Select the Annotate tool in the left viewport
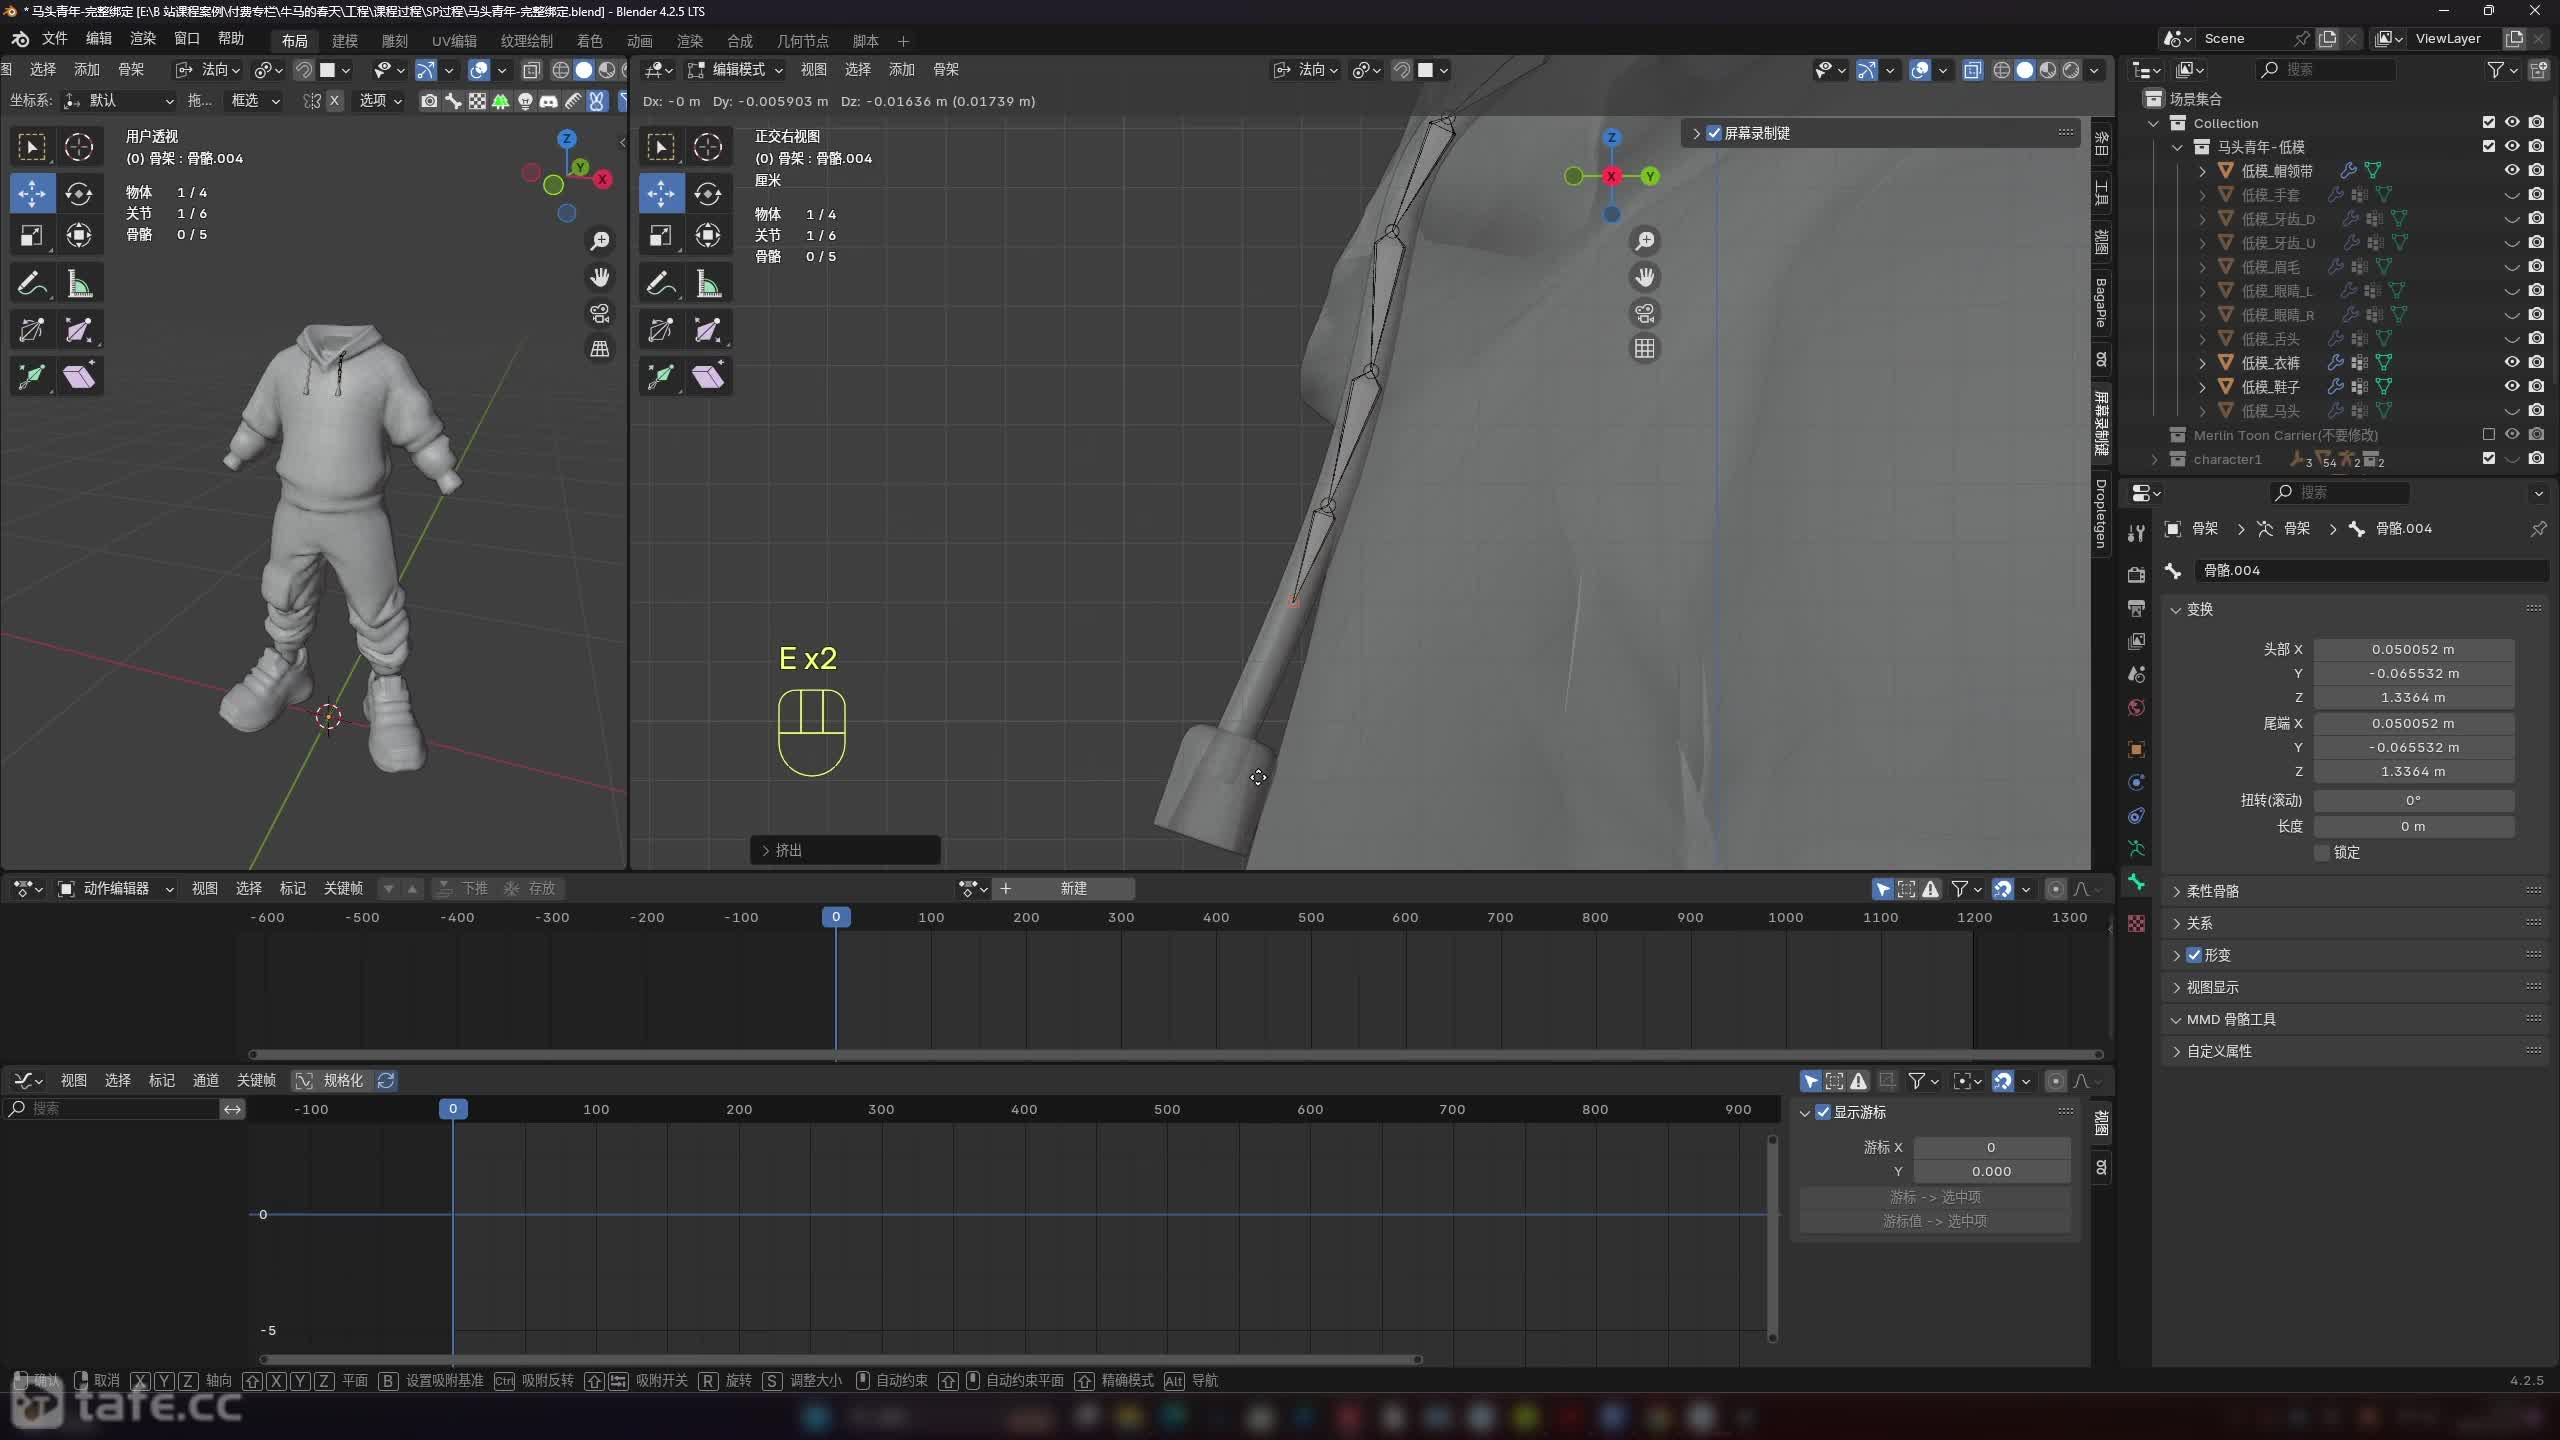This screenshot has width=2560, height=1440. [32, 284]
